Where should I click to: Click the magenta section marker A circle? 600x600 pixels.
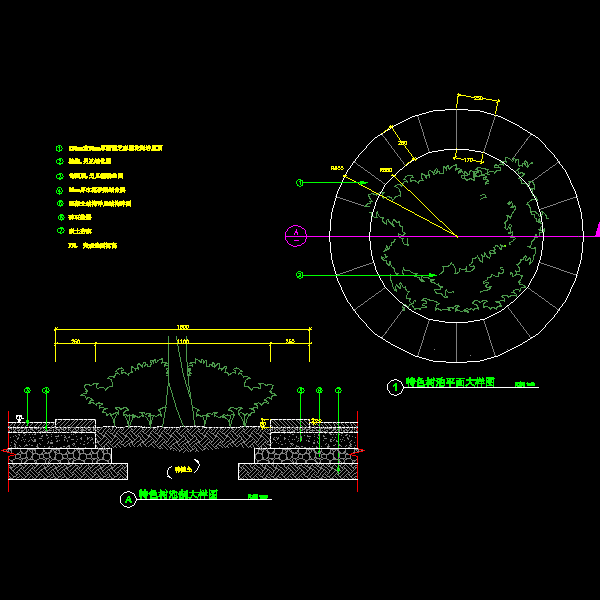(x=297, y=236)
